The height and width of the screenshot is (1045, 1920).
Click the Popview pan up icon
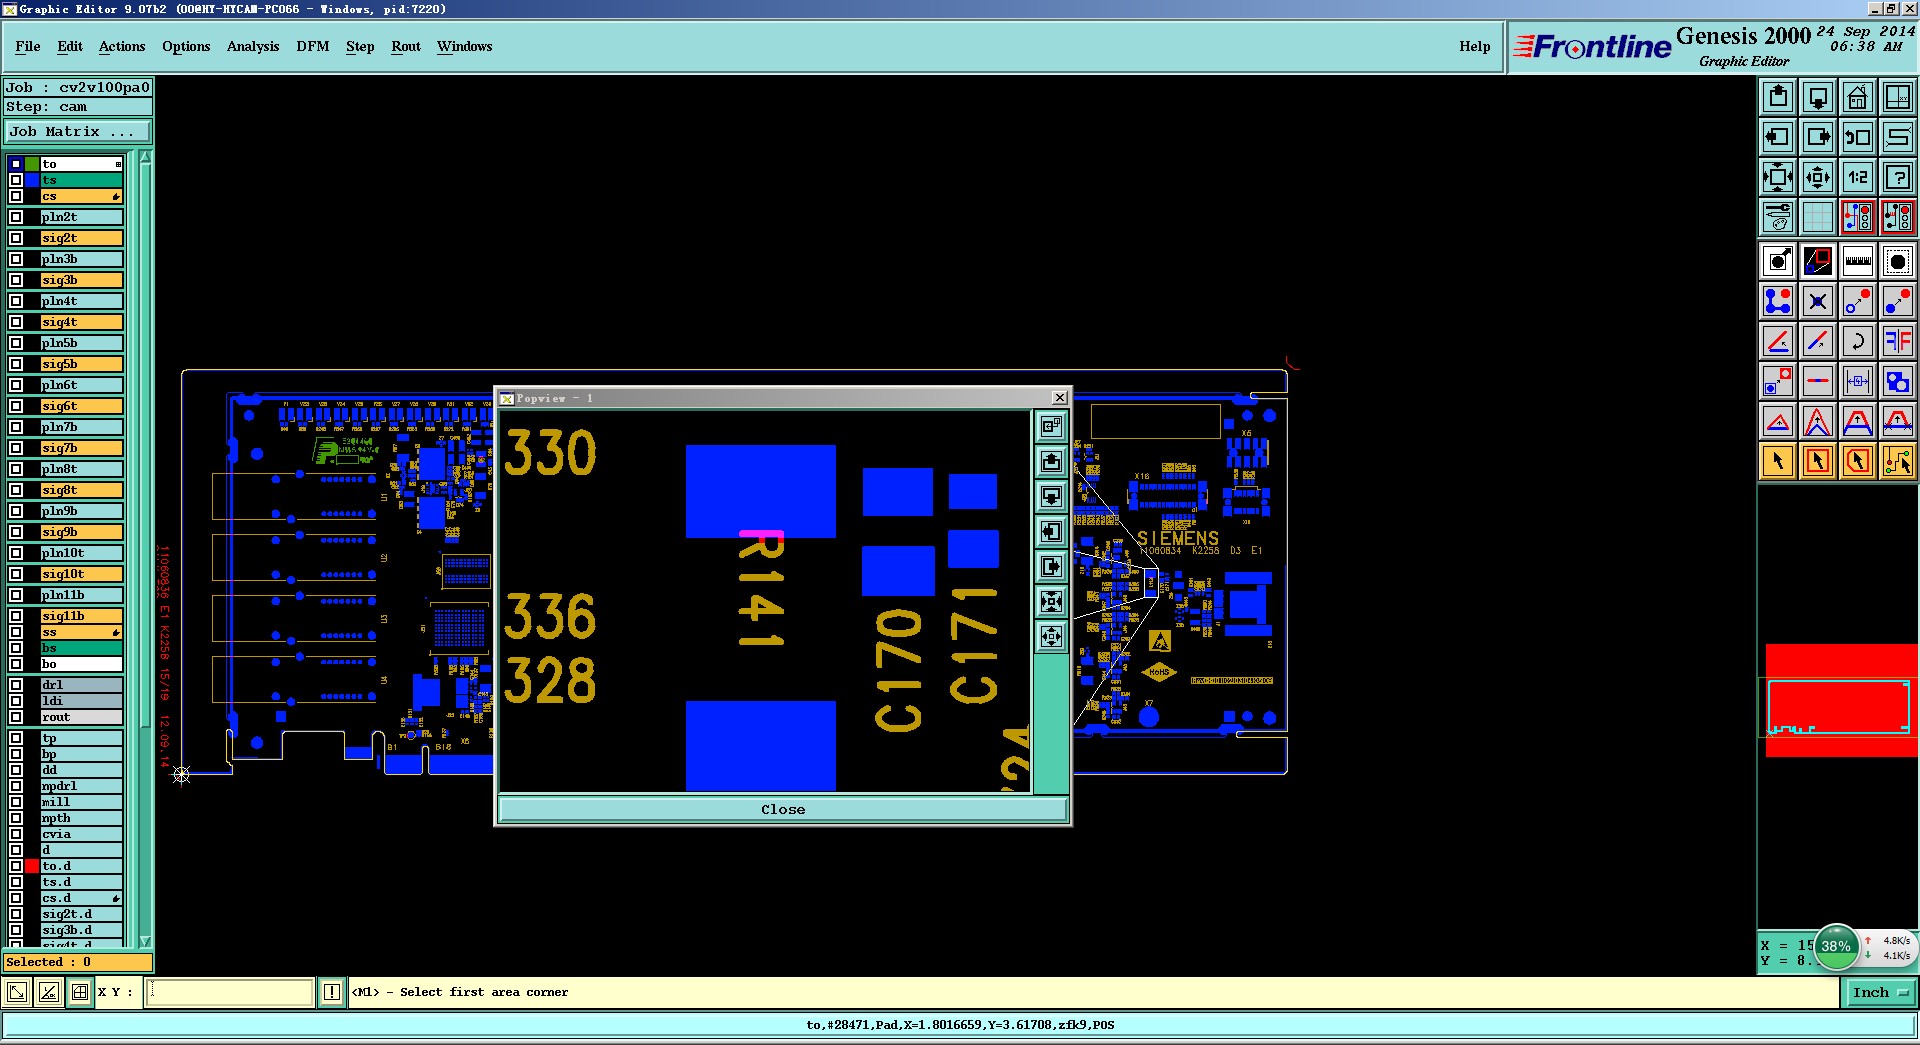[x=1051, y=461]
